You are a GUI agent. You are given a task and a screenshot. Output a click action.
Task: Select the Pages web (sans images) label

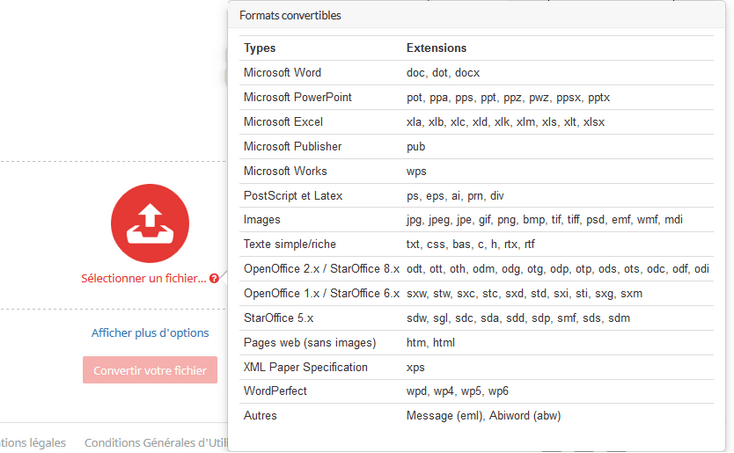[309, 343]
